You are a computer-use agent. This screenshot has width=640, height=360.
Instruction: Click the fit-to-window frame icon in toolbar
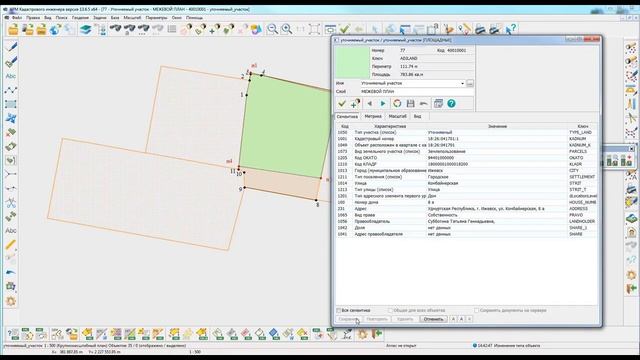pos(314,29)
